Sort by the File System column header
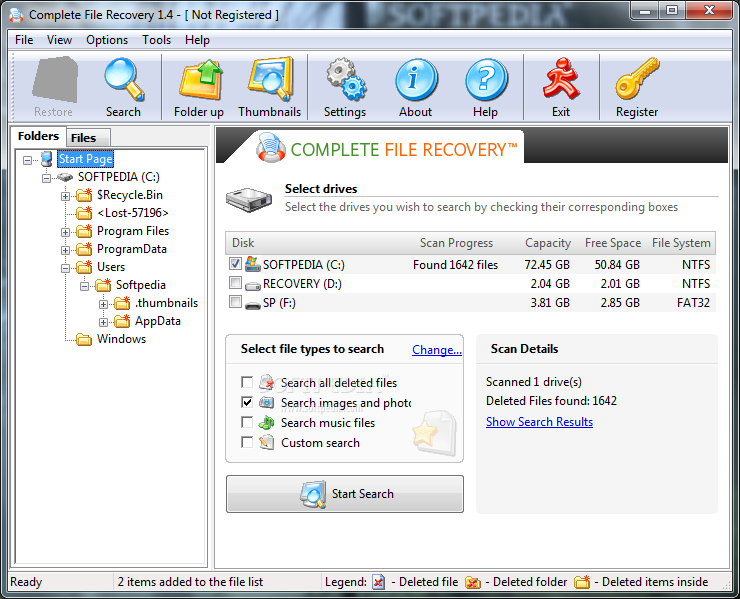Screen dimensions: 740x599 click(681, 243)
